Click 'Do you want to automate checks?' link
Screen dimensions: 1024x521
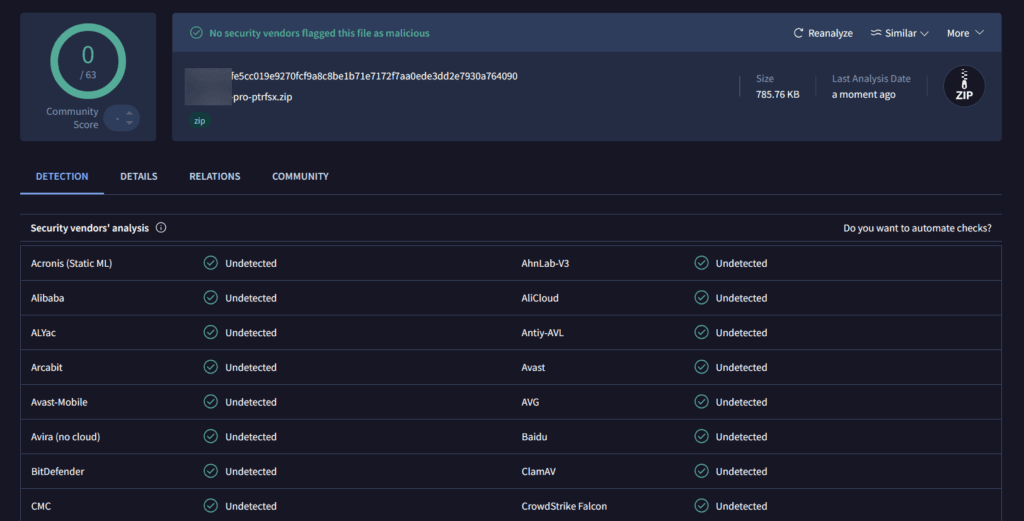coord(917,228)
